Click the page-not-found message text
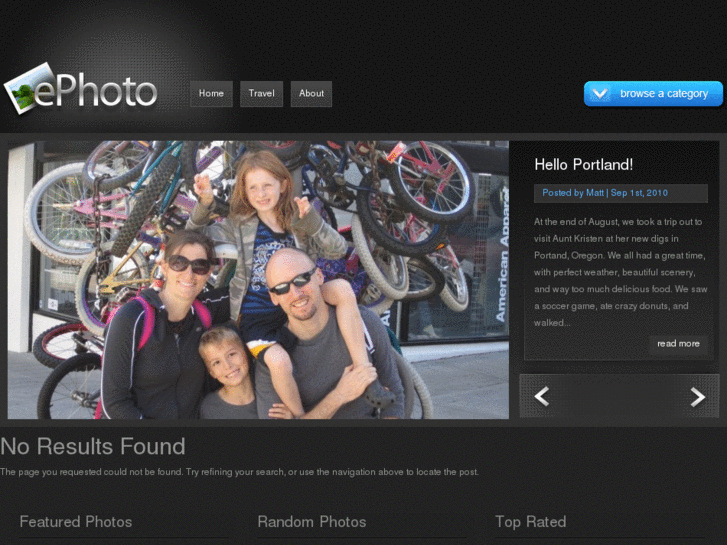 click(x=239, y=472)
